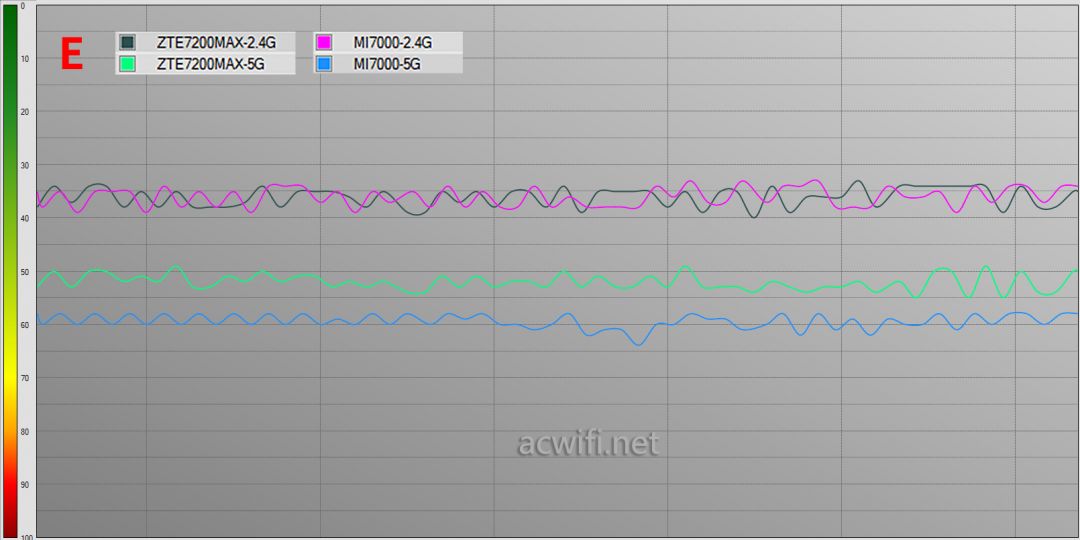Select the MI7000-2.4G legend label
Screen dimensions: 1080x540
click(393, 43)
